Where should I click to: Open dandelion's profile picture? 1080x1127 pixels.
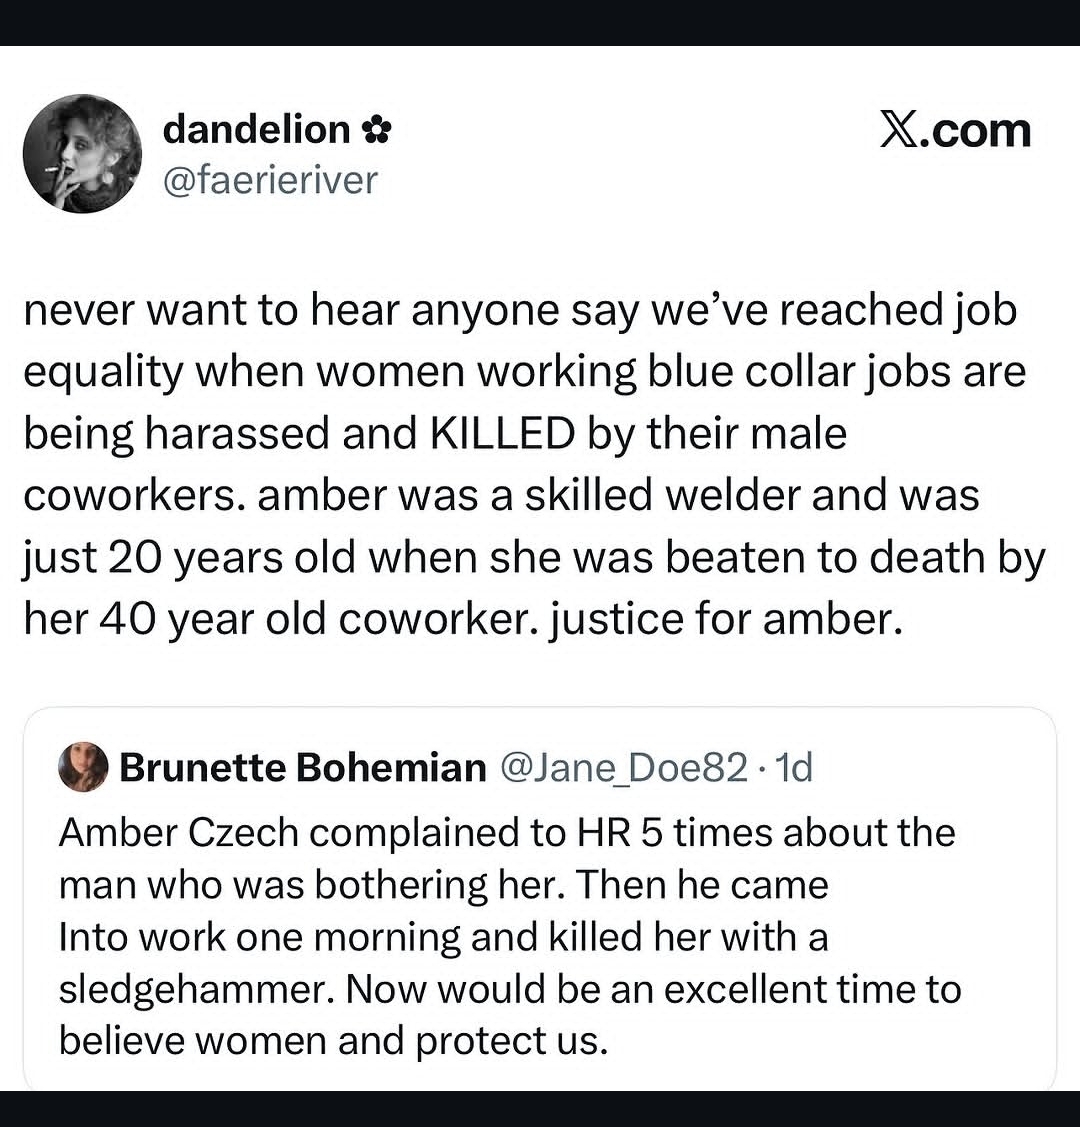coord(82,153)
